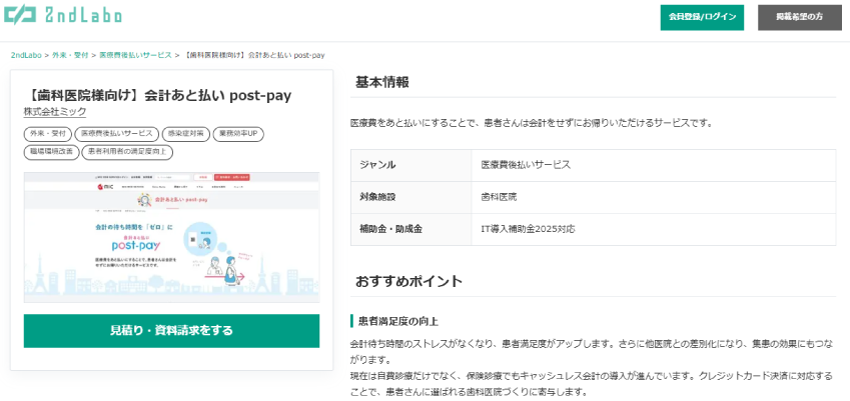Open the 会員登録/ログイン button

pyautogui.click(x=701, y=17)
